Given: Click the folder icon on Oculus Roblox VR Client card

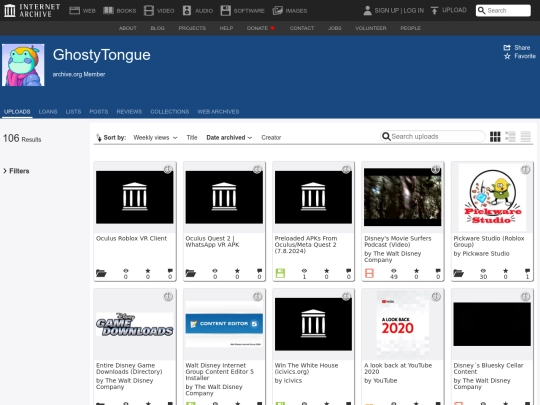Looking at the screenshot, I should pos(101,273).
